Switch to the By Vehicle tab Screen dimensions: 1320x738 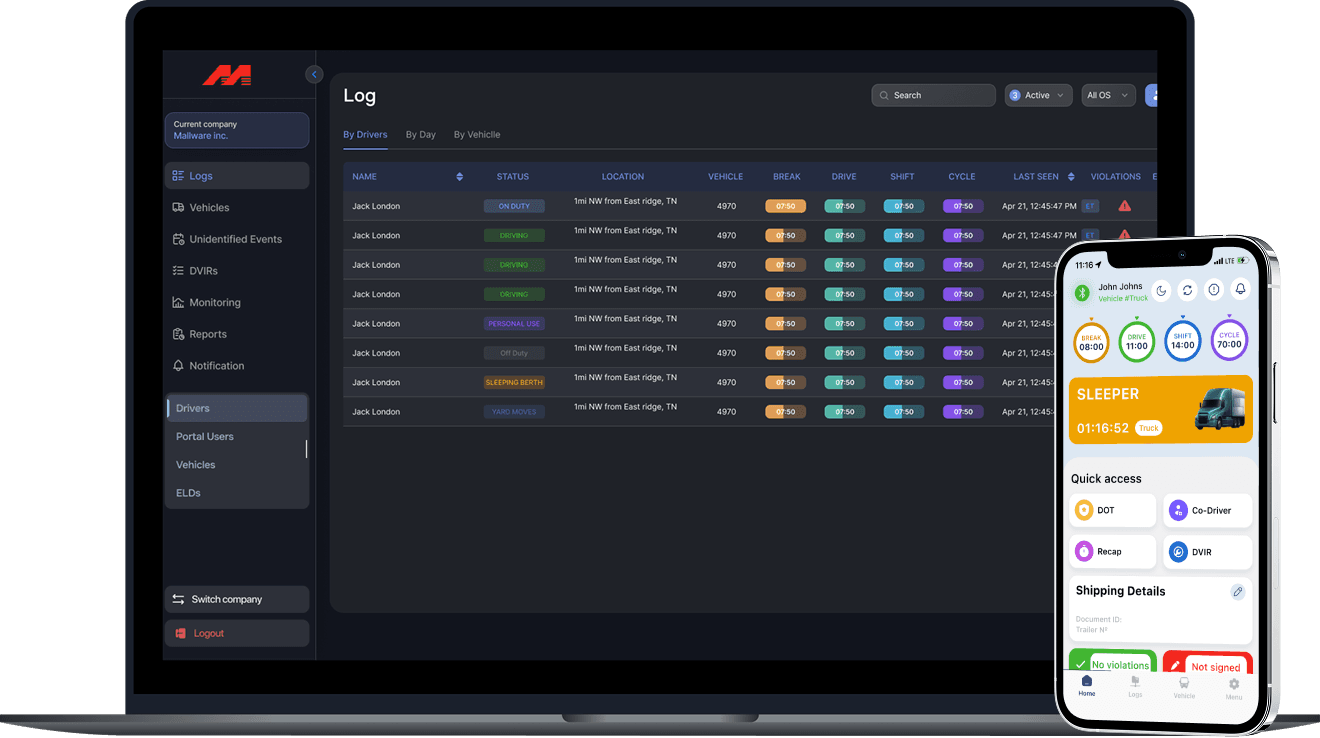click(x=477, y=135)
